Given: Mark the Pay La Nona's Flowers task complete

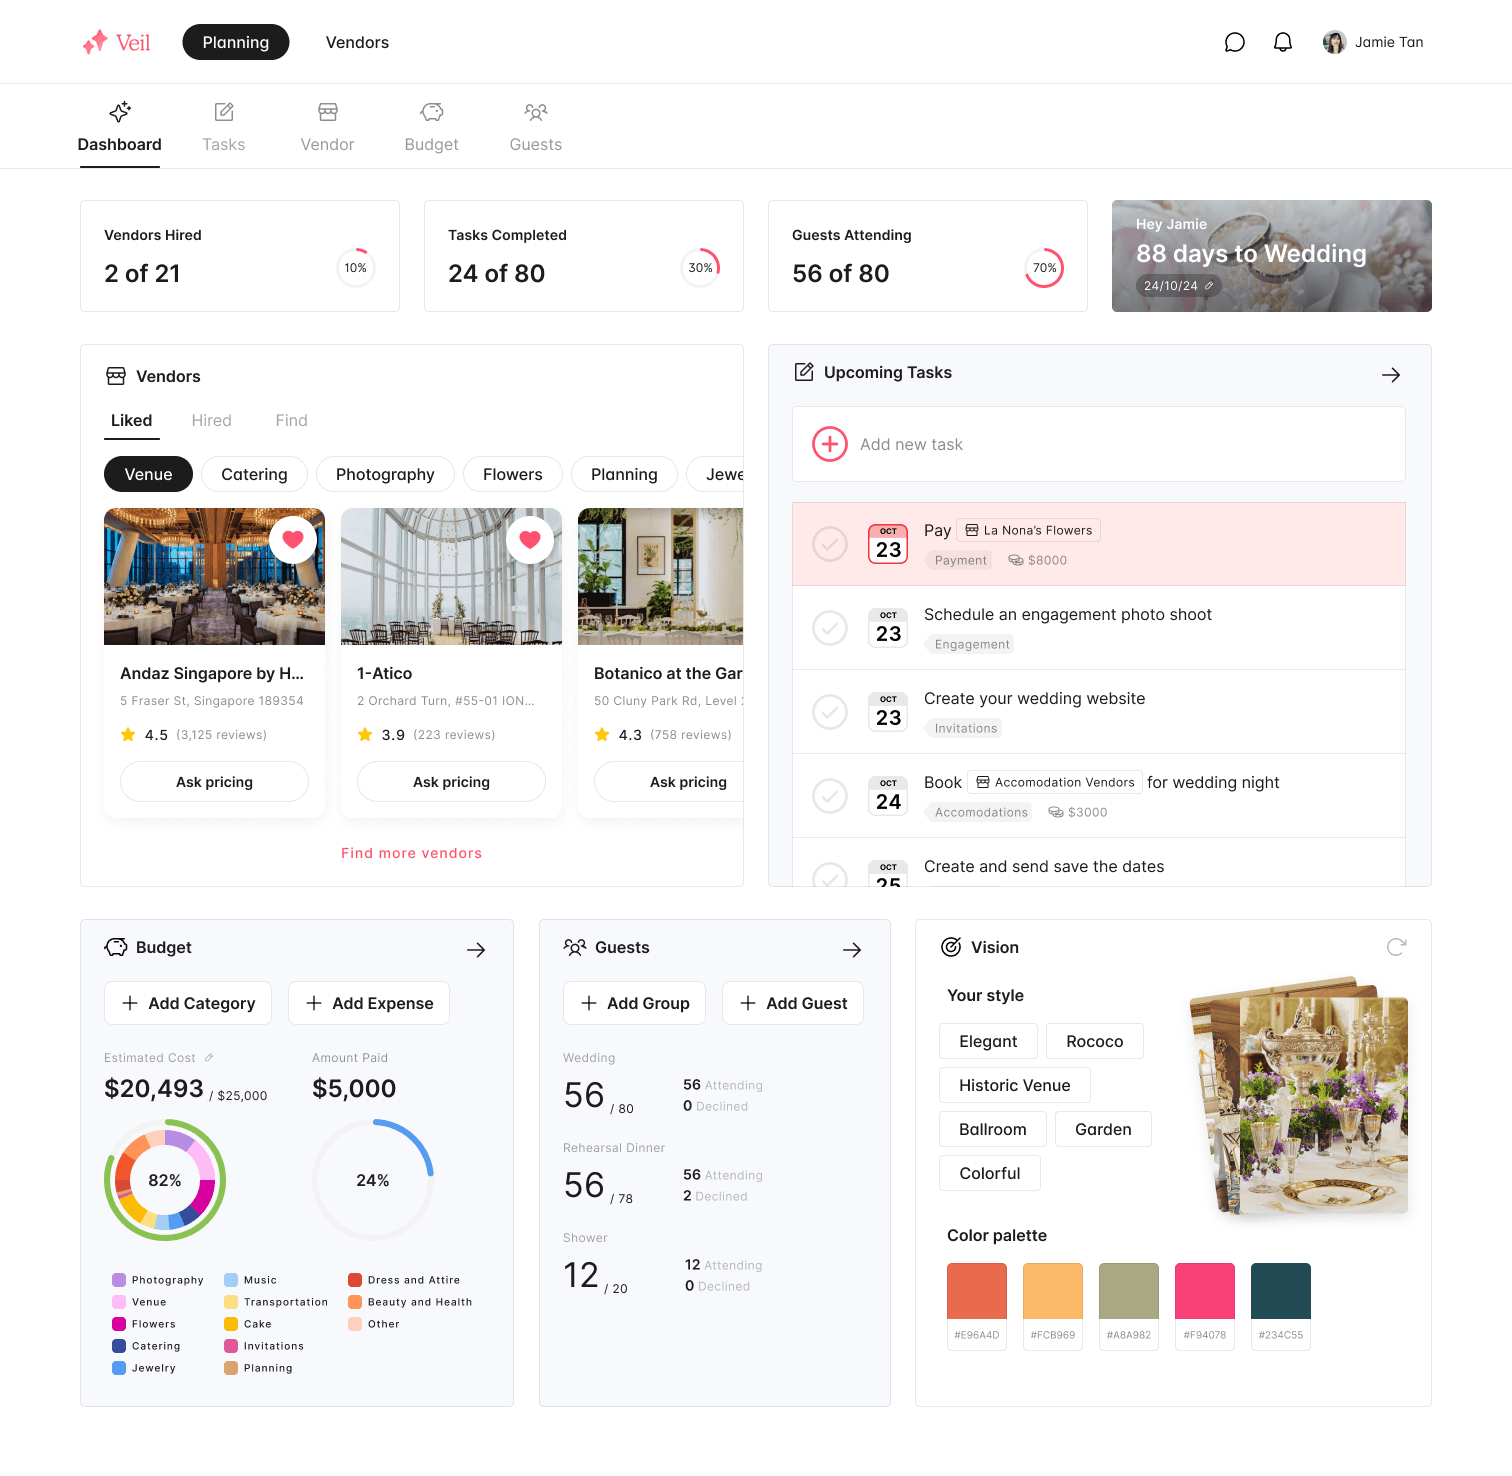Looking at the screenshot, I should [x=830, y=544].
